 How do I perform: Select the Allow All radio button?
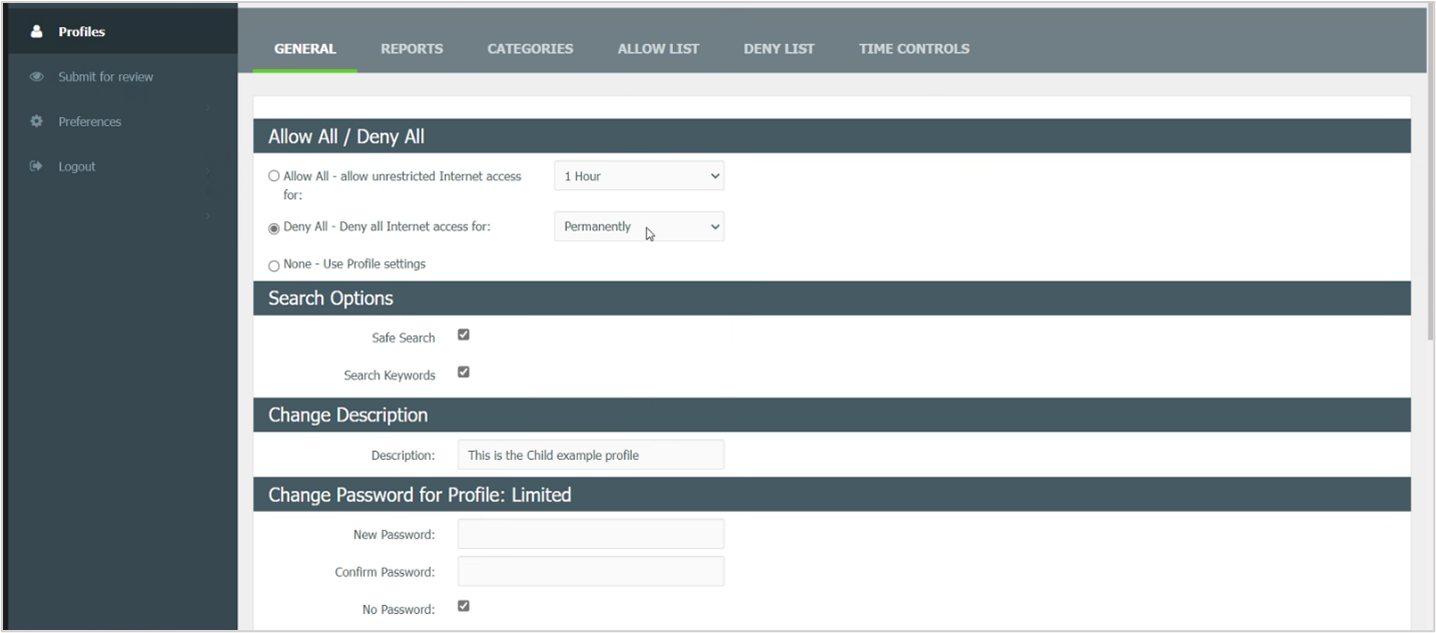coord(274,176)
